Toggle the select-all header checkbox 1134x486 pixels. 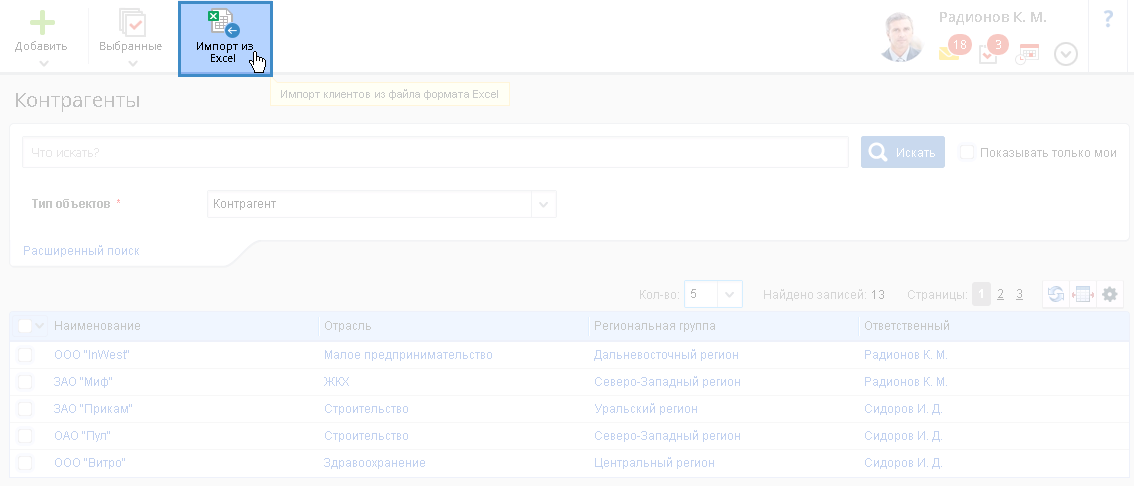(25, 326)
